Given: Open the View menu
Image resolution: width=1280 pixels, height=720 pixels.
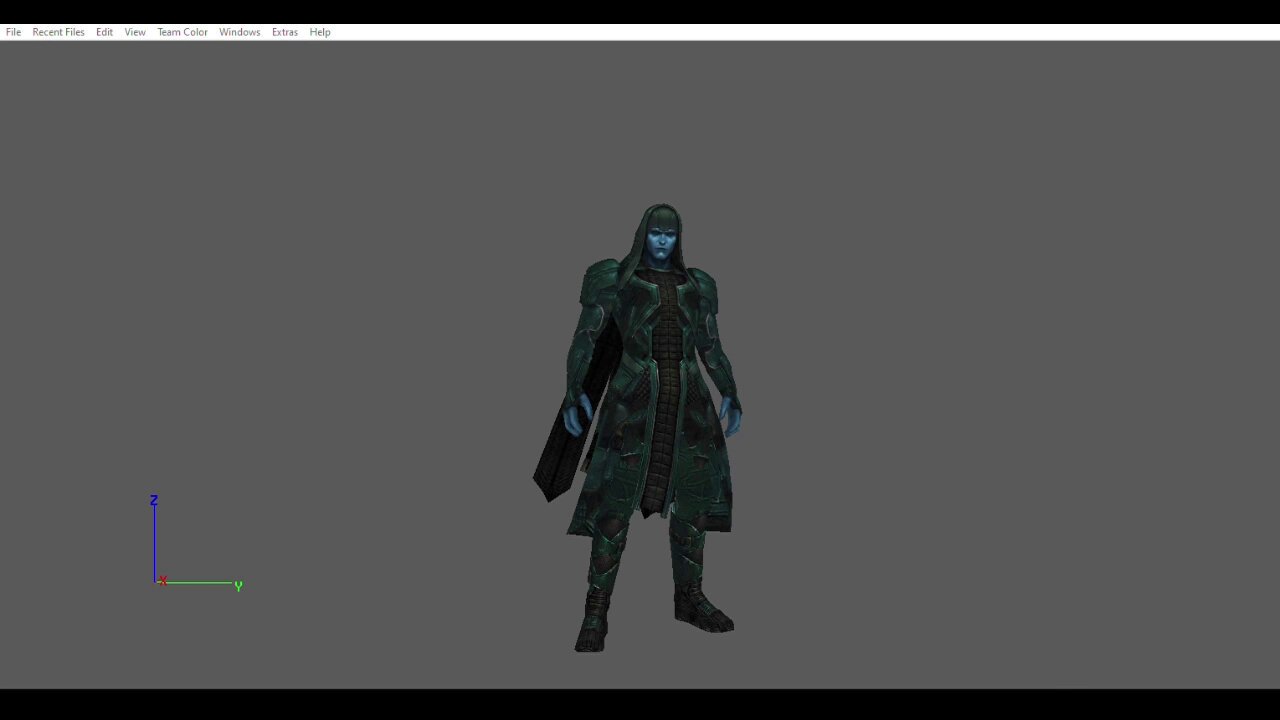Looking at the screenshot, I should pyautogui.click(x=135, y=32).
